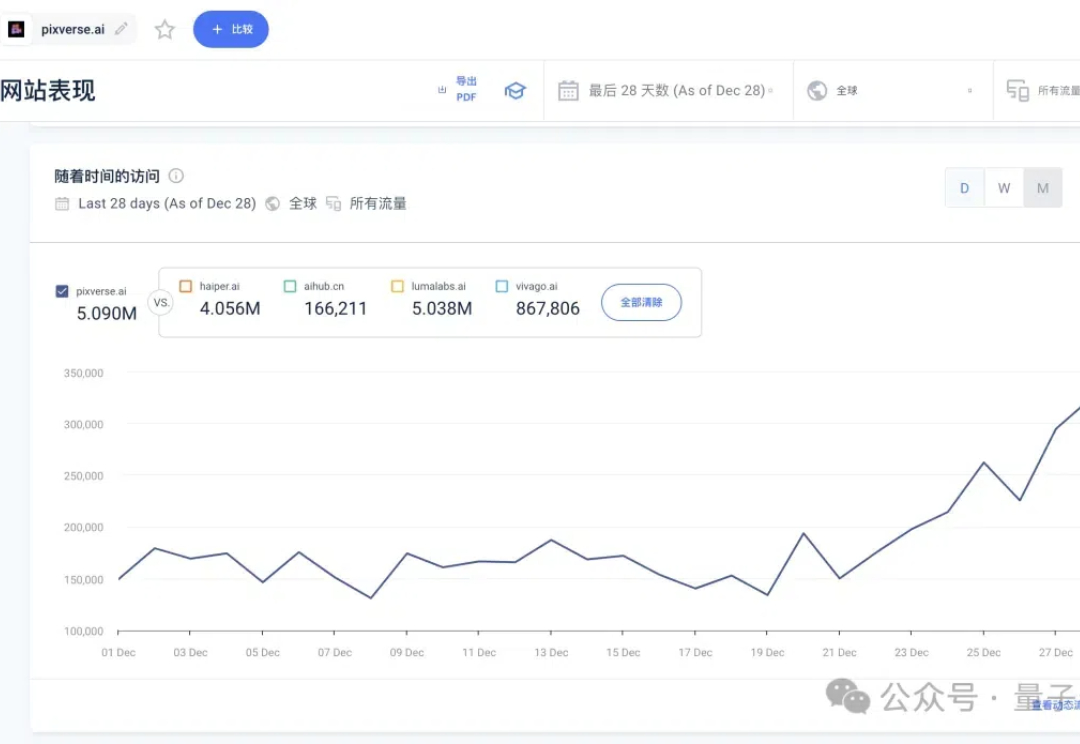
Task: Uncheck the pixverse.ai series checkbox
Action: click(62, 291)
